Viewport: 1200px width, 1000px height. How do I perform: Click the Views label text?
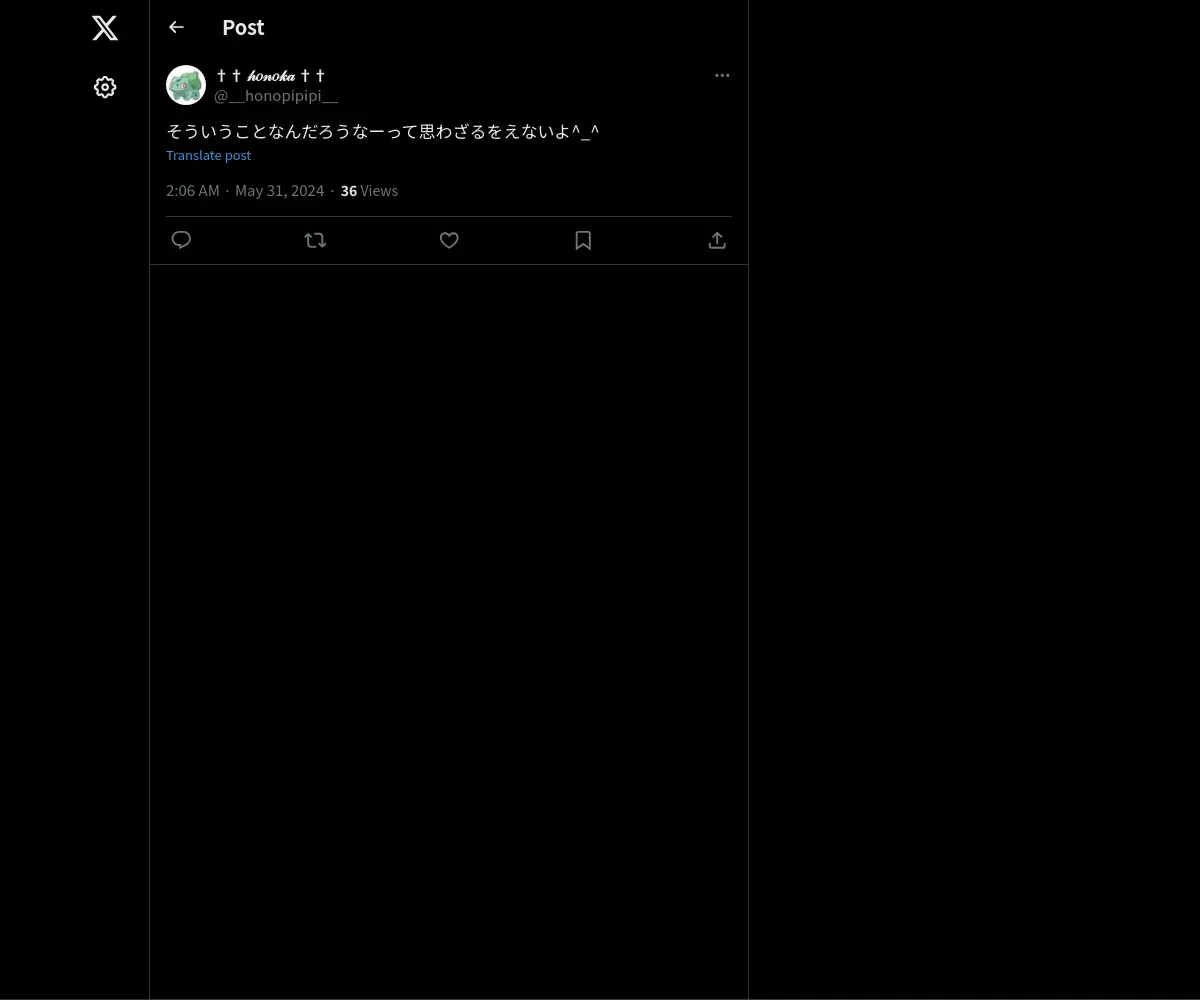coord(379,190)
